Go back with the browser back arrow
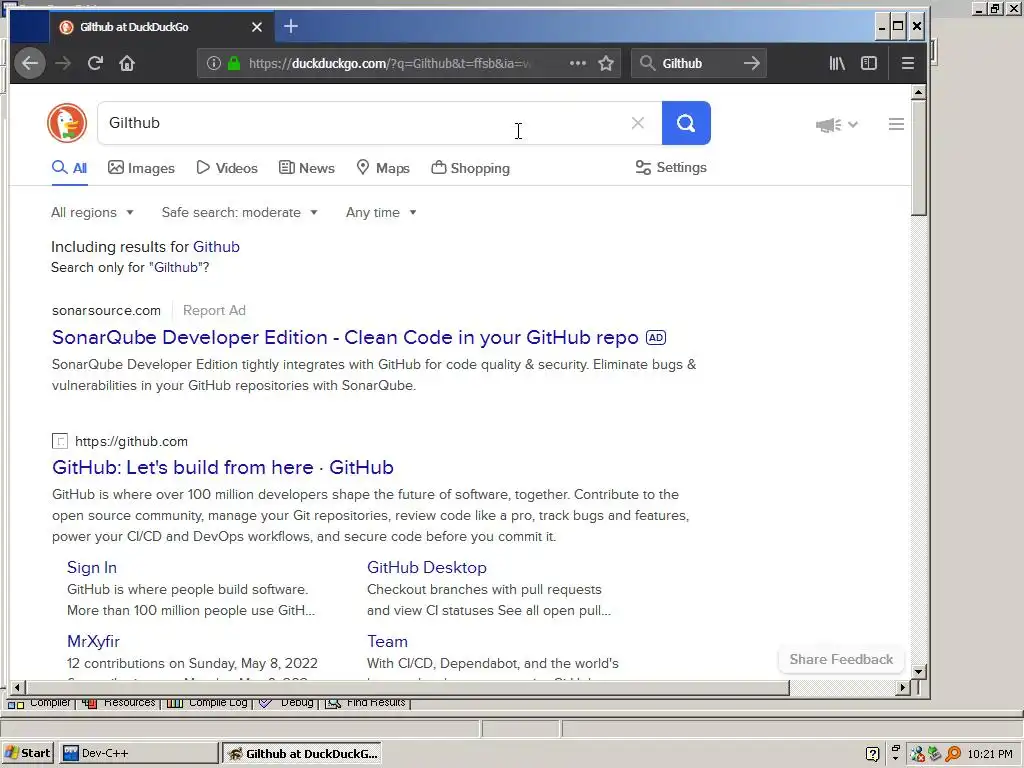 tap(30, 63)
